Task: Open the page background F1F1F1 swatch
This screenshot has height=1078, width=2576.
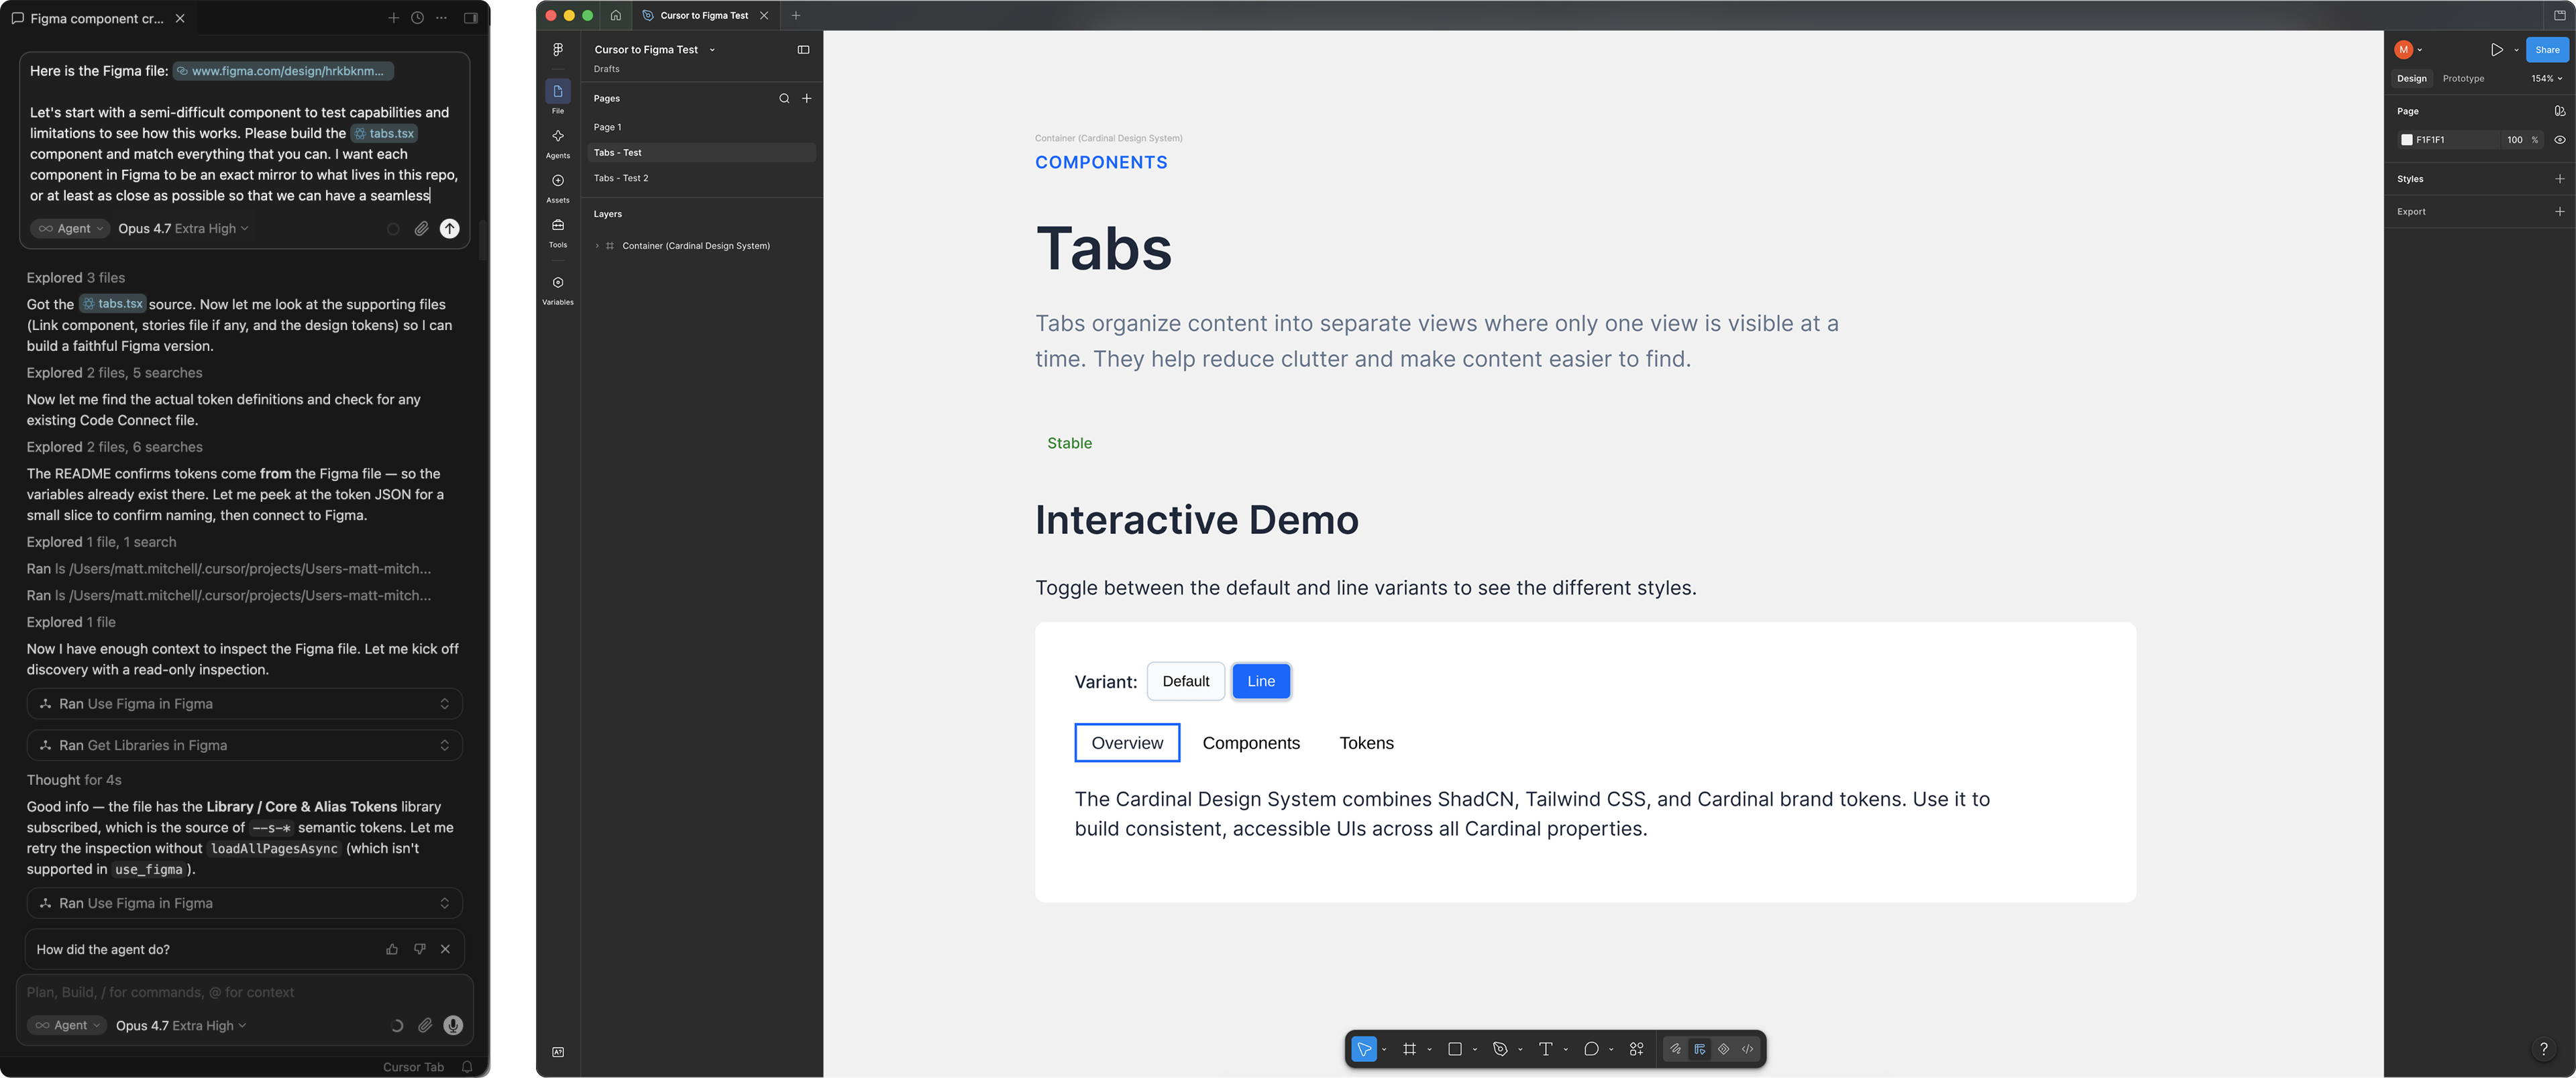Action: (2406, 140)
